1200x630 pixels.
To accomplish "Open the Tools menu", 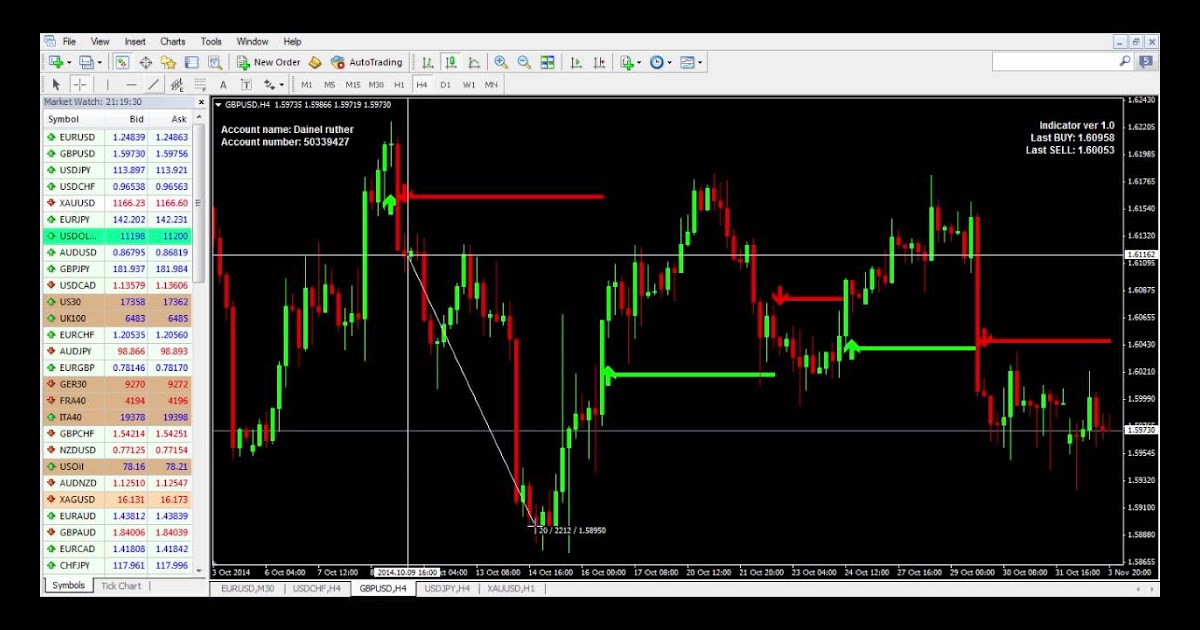I will [x=211, y=42].
